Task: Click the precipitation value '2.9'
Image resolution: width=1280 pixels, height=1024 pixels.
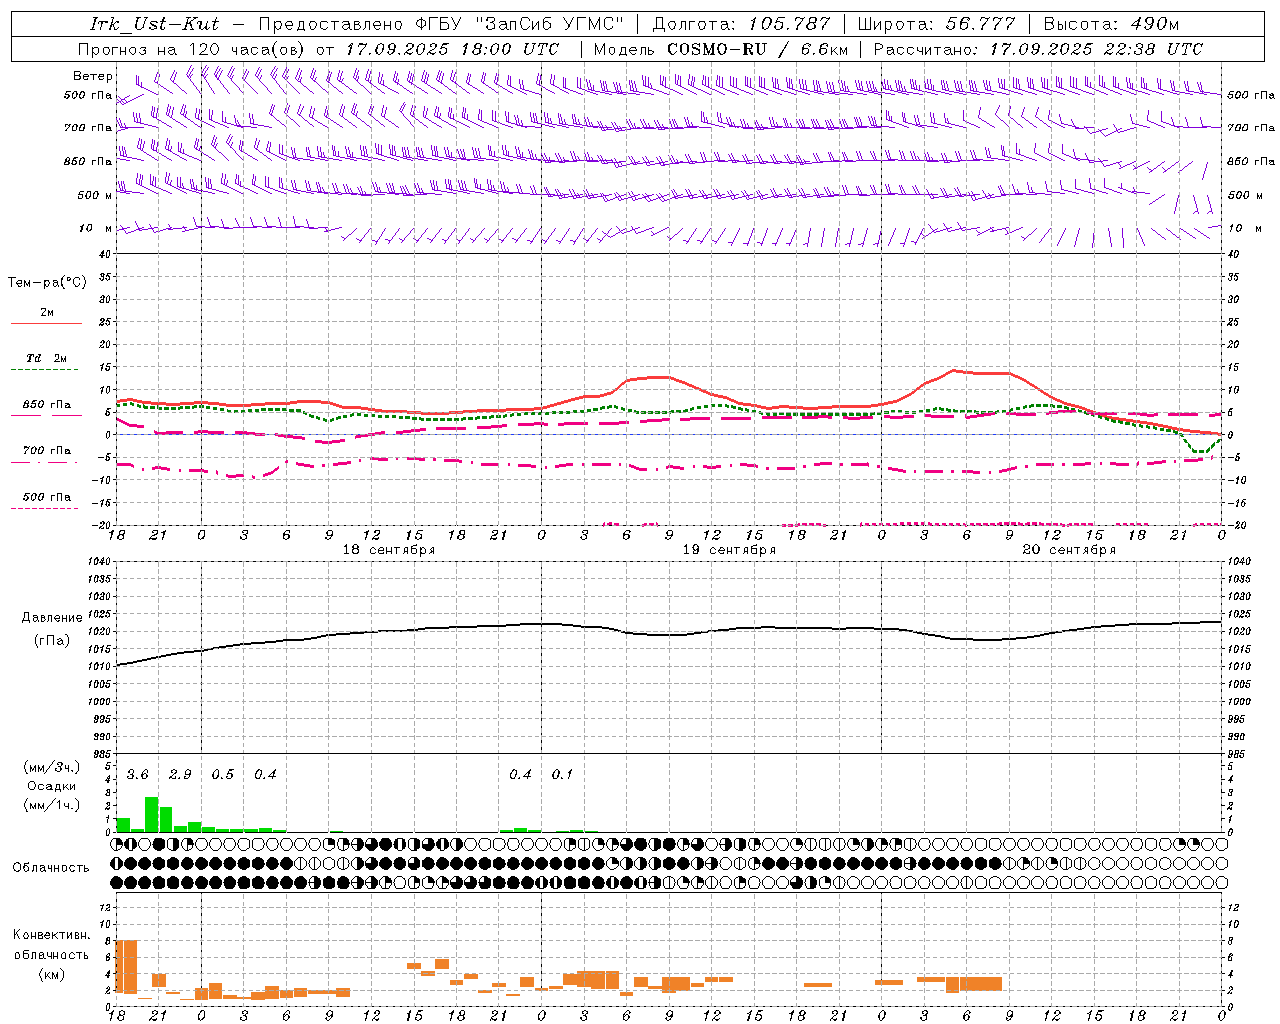Action: pyautogui.click(x=180, y=775)
